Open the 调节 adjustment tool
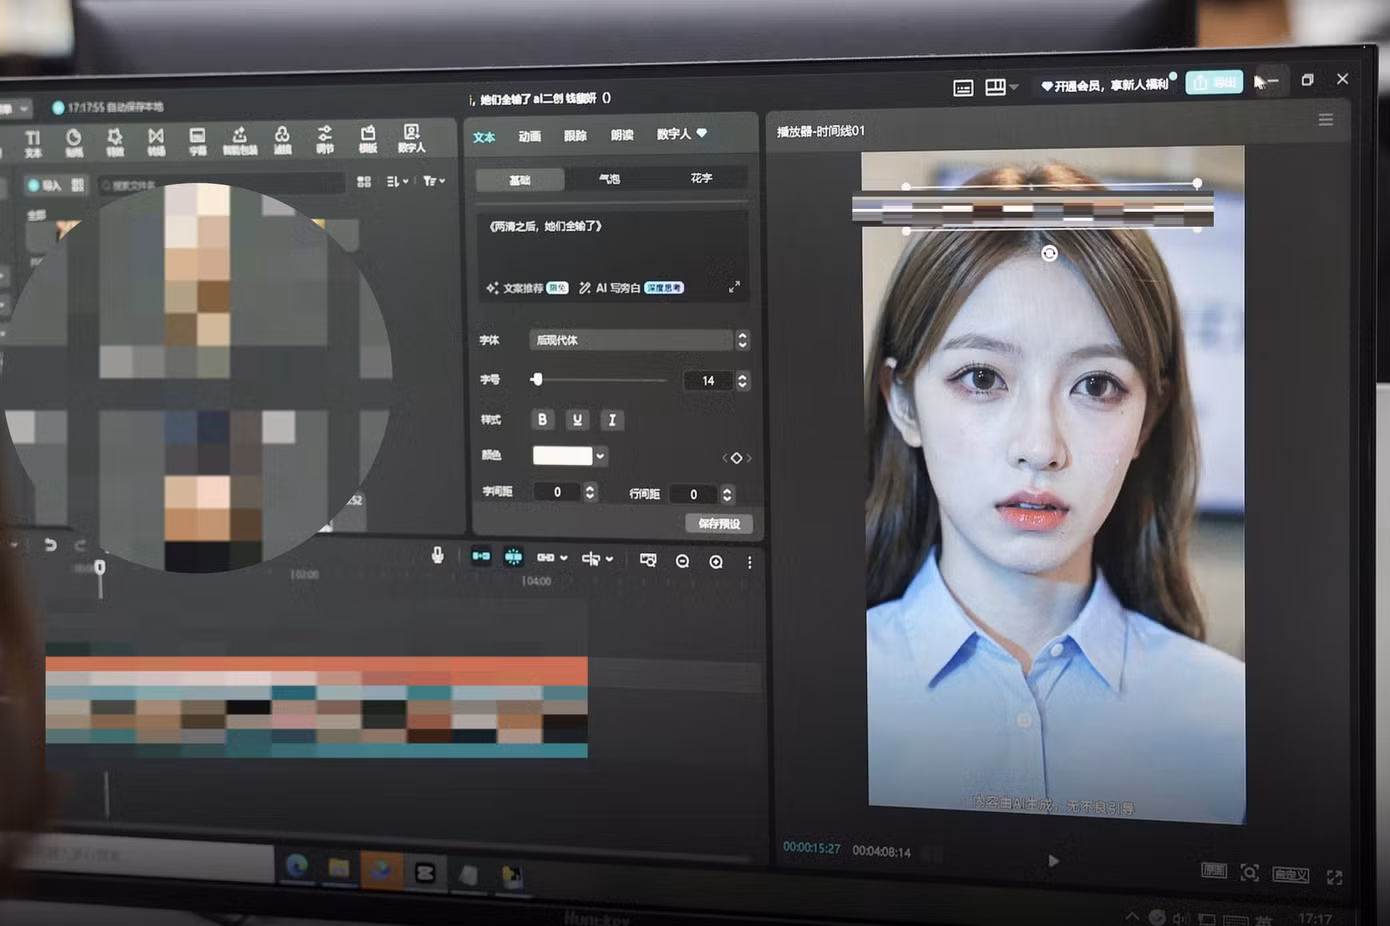The height and width of the screenshot is (926, 1390). click(x=325, y=139)
